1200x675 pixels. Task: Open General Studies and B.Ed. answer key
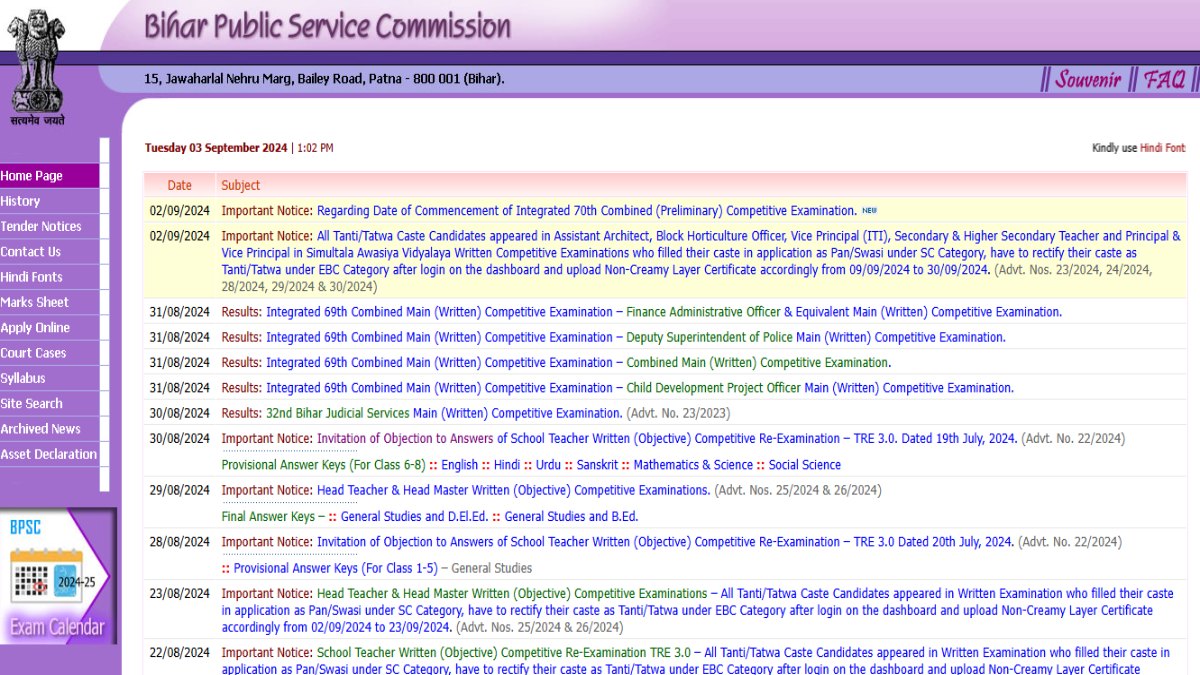pyautogui.click(x=571, y=517)
